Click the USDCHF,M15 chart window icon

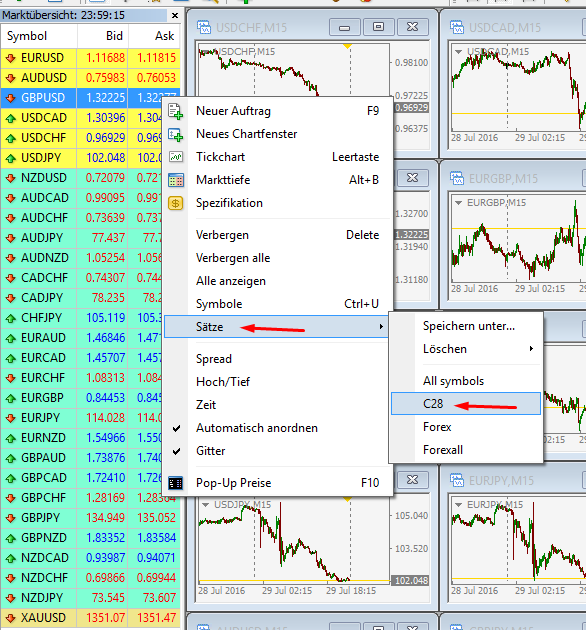(204, 27)
